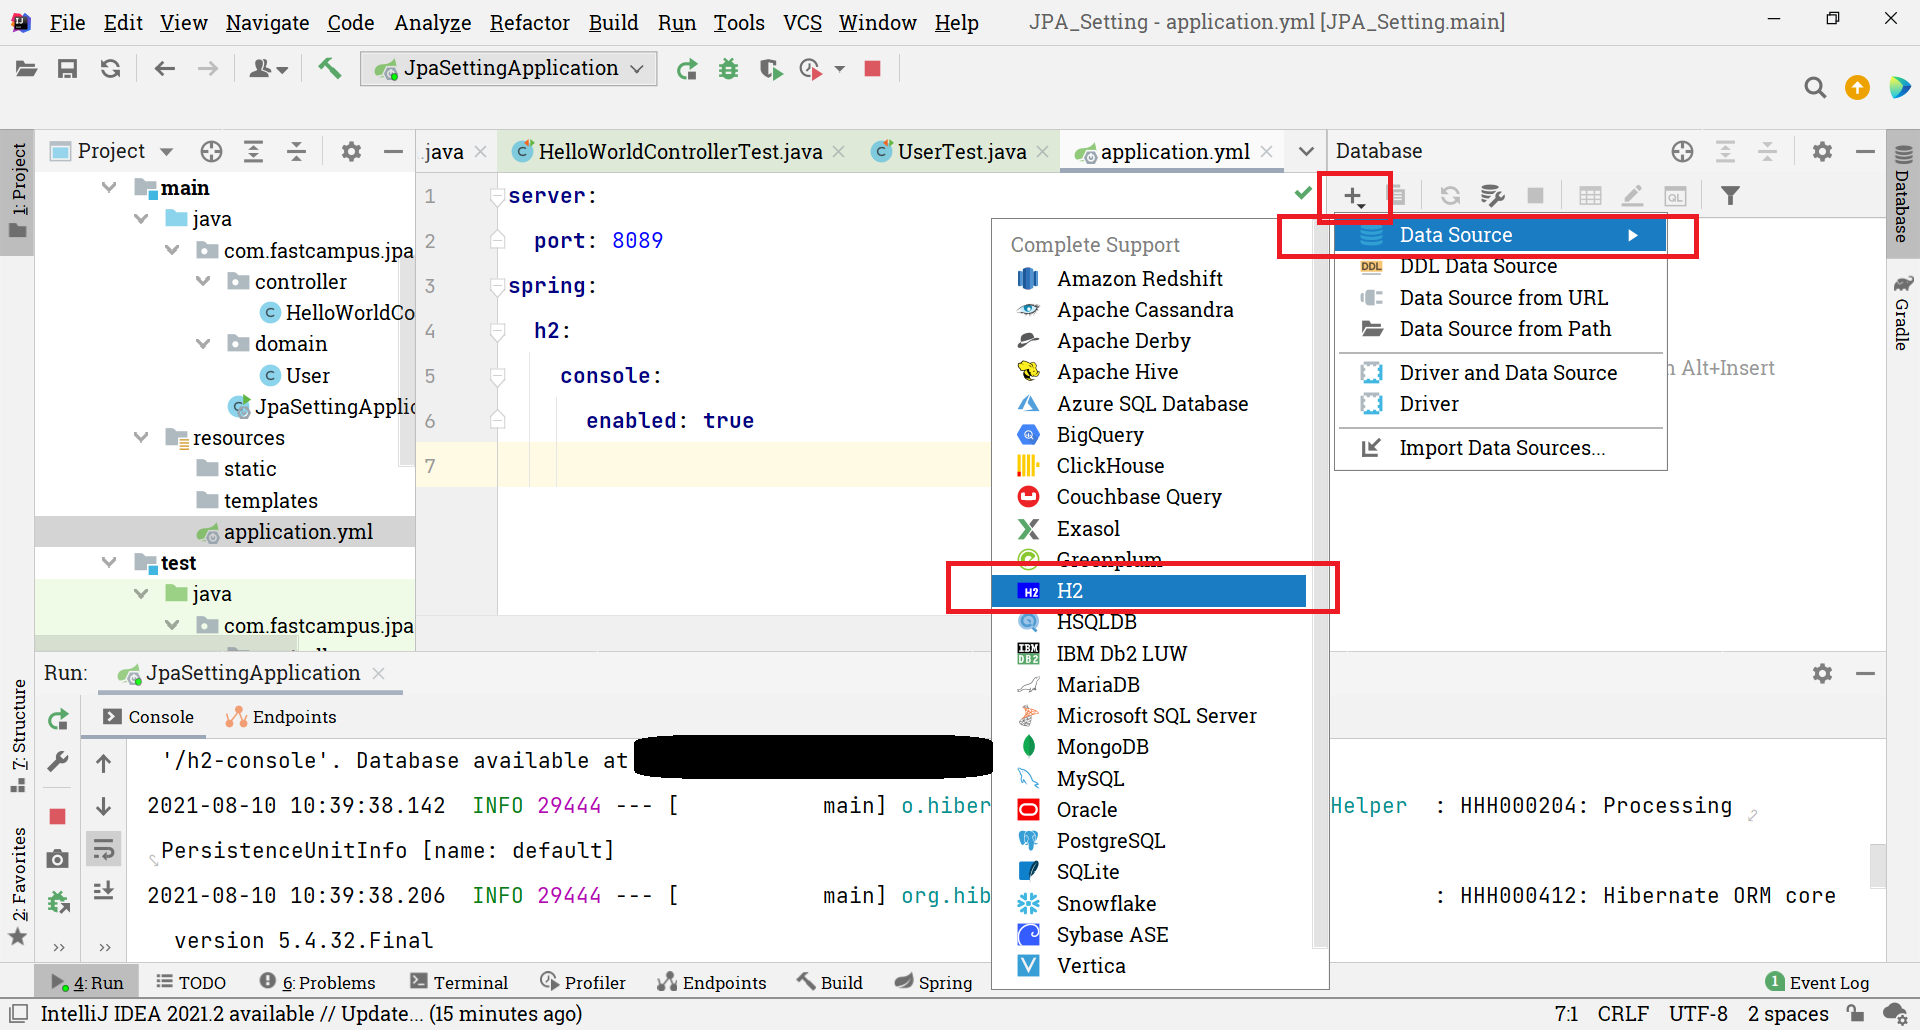Open the Terminal tool window button
This screenshot has width=1920, height=1030.
pos(459,982)
